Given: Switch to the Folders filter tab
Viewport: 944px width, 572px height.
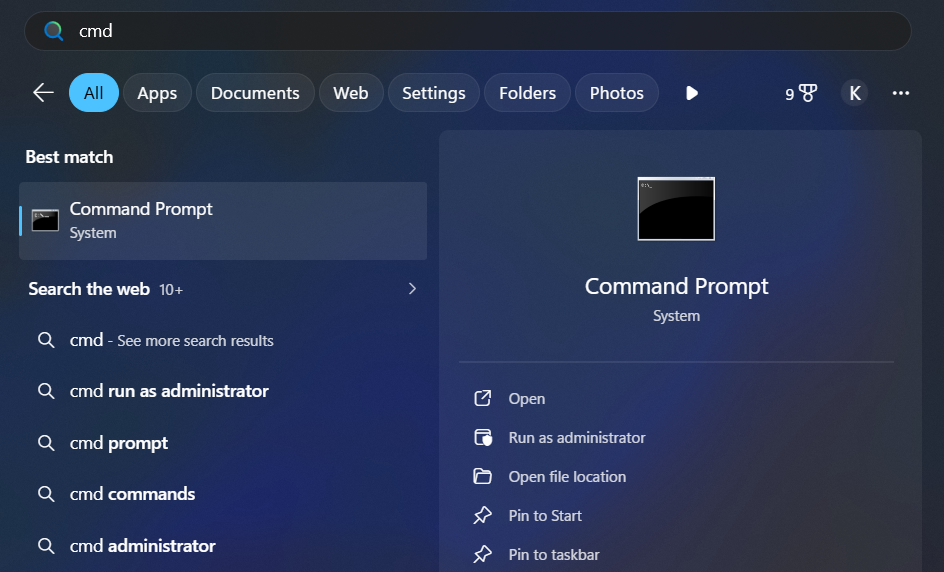Looking at the screenshot, I should click(527, 93).
